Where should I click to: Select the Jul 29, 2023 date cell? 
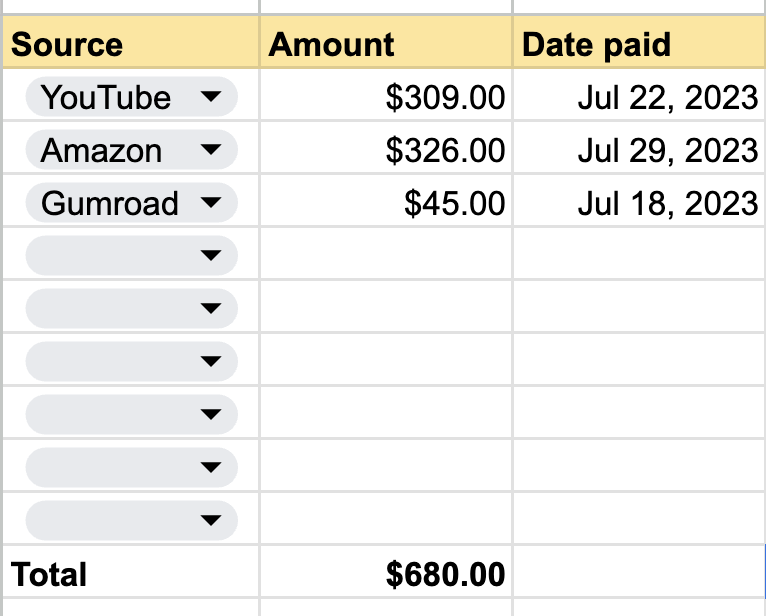point(639,150)
